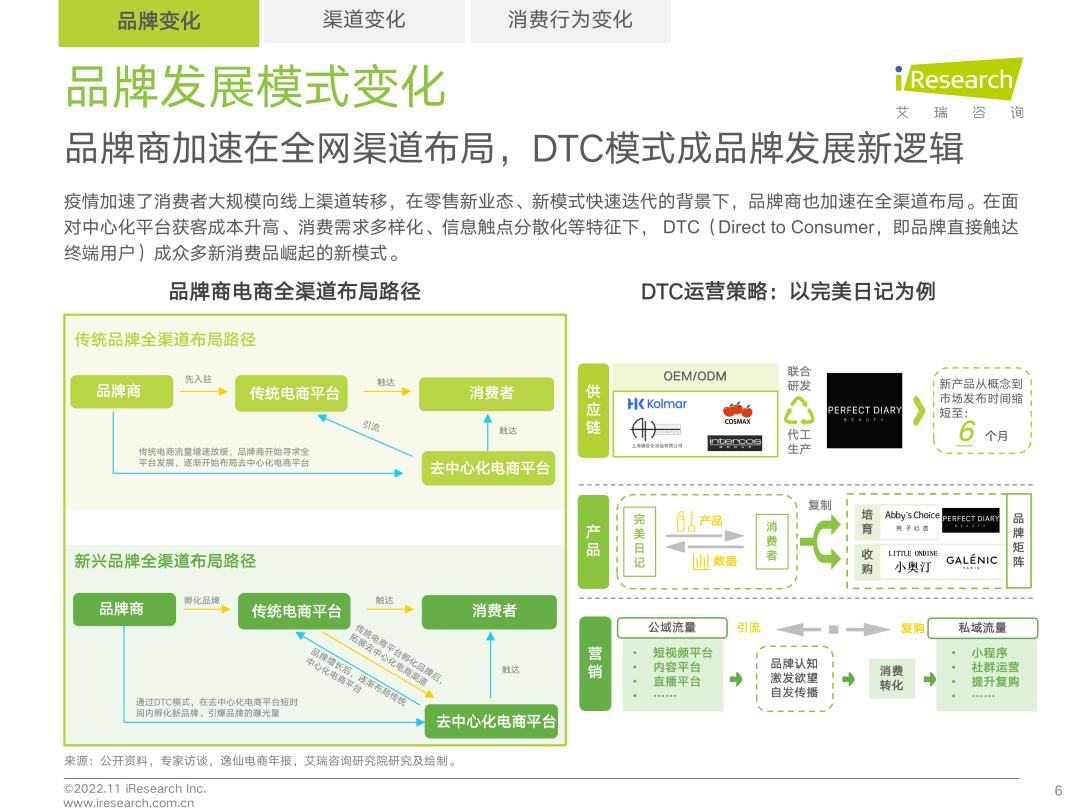Viewport: 1080px width, 810px height.
Task: Click the orange product bottles icon
Action: (x=685, y=521)
